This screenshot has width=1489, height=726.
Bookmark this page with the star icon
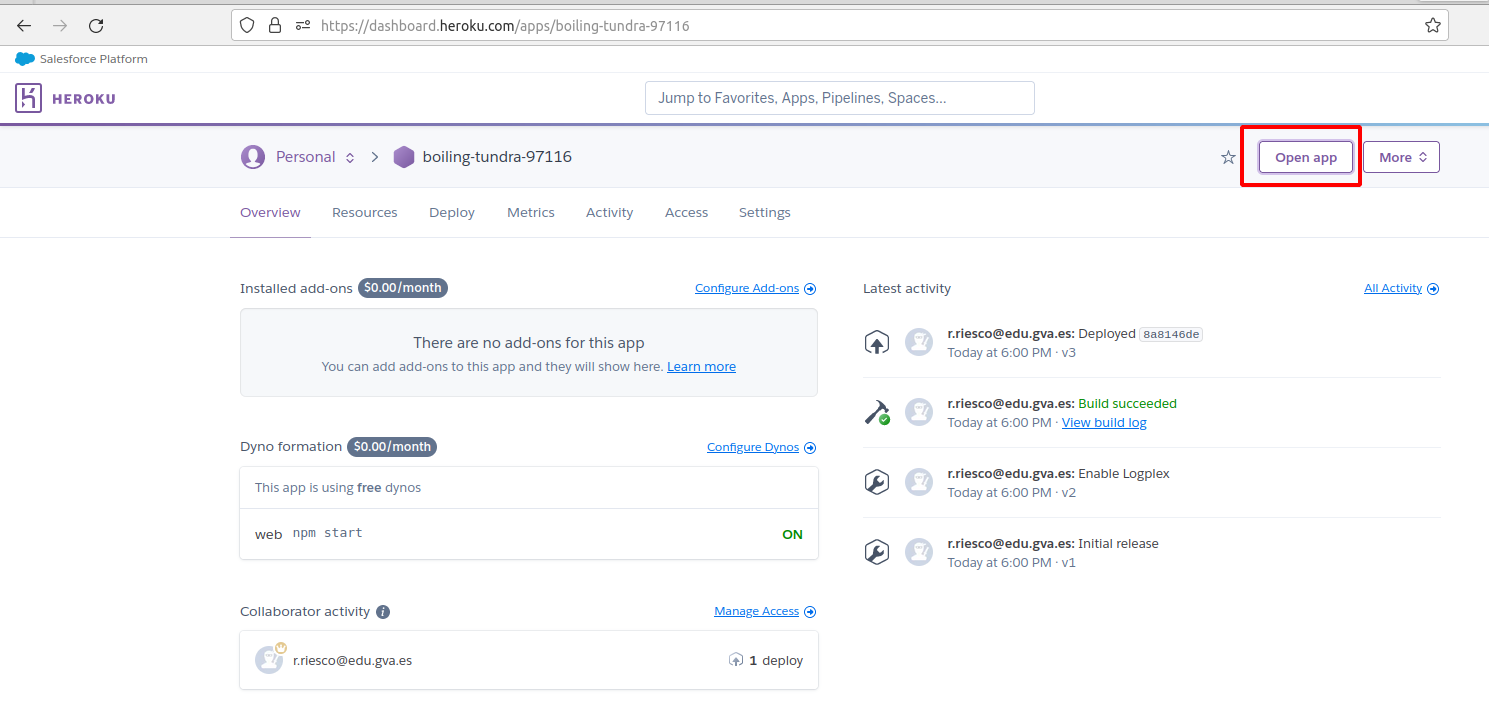[1433, 26]
